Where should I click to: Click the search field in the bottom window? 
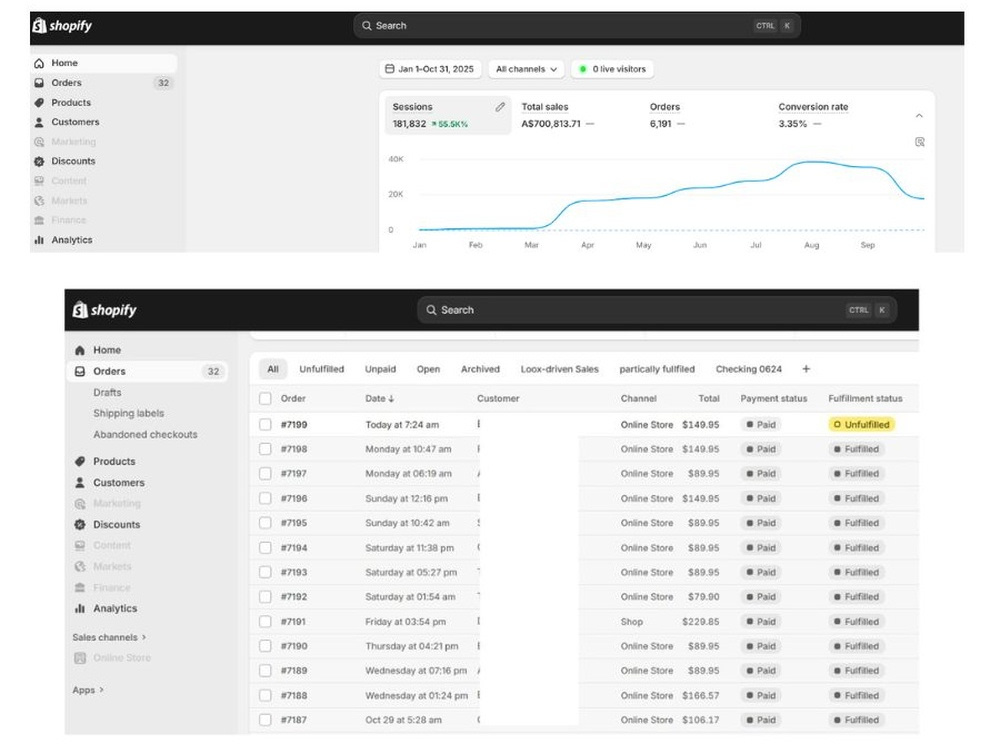(657, 310)
